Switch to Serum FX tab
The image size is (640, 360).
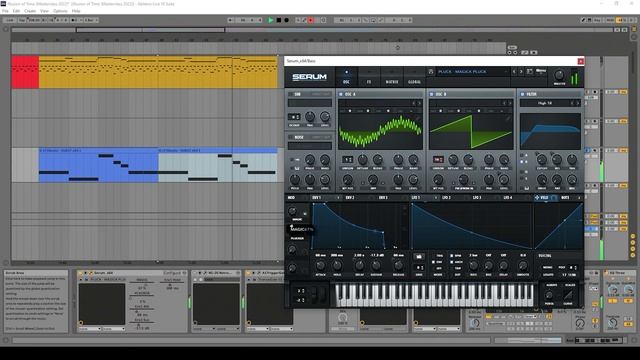[x=369, y=78]
